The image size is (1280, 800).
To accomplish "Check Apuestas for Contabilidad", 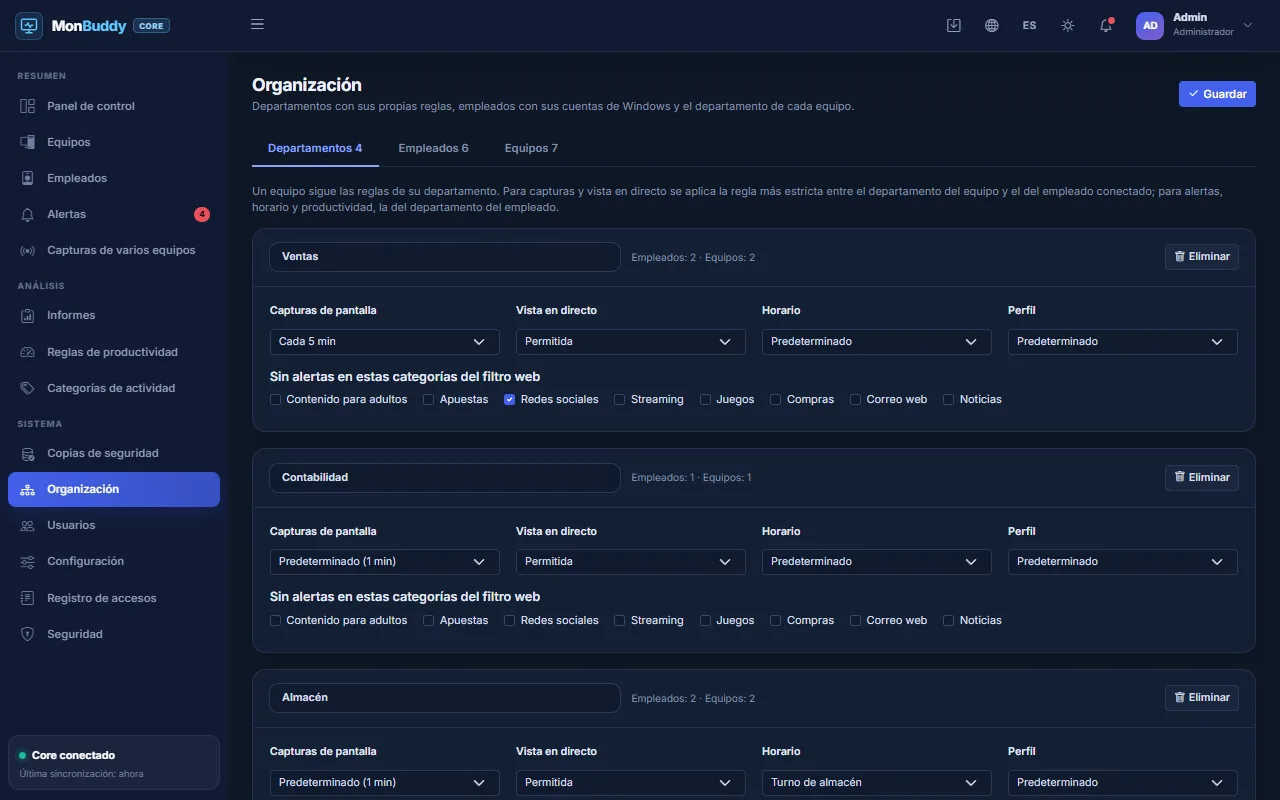I will pyautogui.click(x=429, y=620).
